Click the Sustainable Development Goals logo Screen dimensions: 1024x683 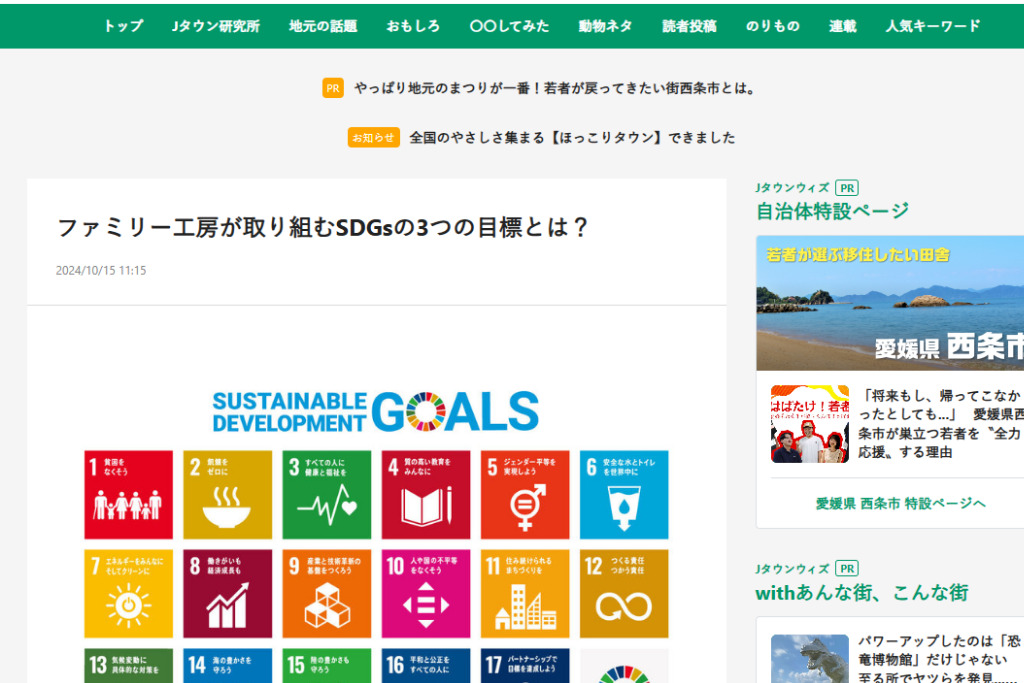point(376,411)
